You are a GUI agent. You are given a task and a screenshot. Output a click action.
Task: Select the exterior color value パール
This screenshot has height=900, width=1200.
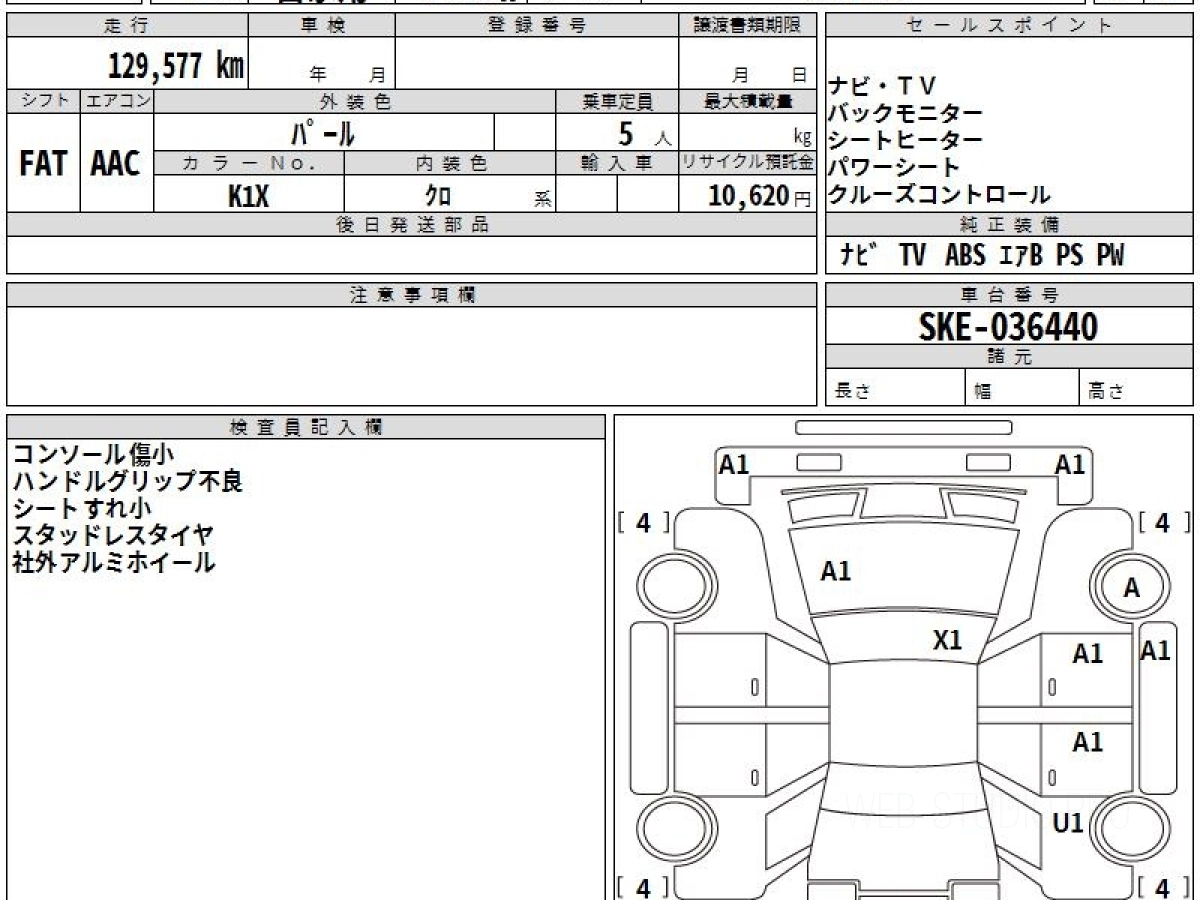click(323, 132)
